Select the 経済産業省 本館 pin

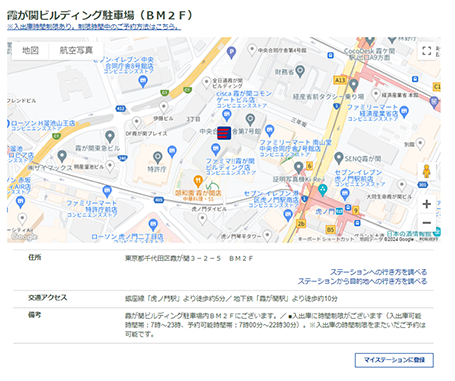click(376, 95)
